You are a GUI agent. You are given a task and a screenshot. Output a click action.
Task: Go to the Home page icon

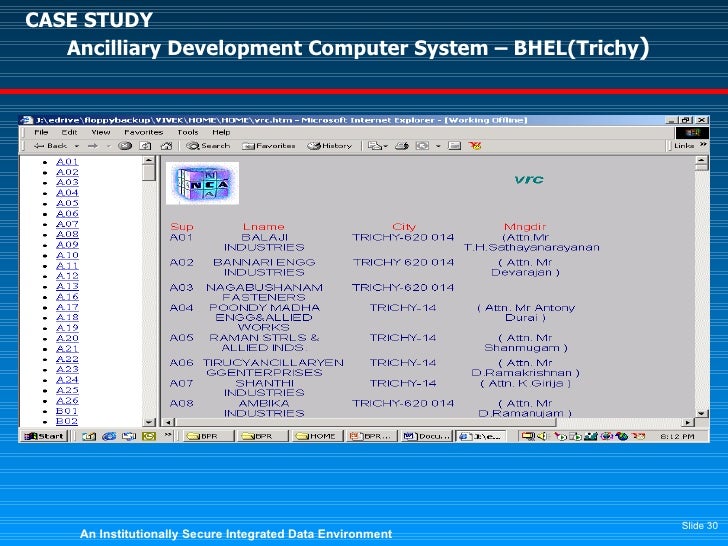click(x=166, y=146)
